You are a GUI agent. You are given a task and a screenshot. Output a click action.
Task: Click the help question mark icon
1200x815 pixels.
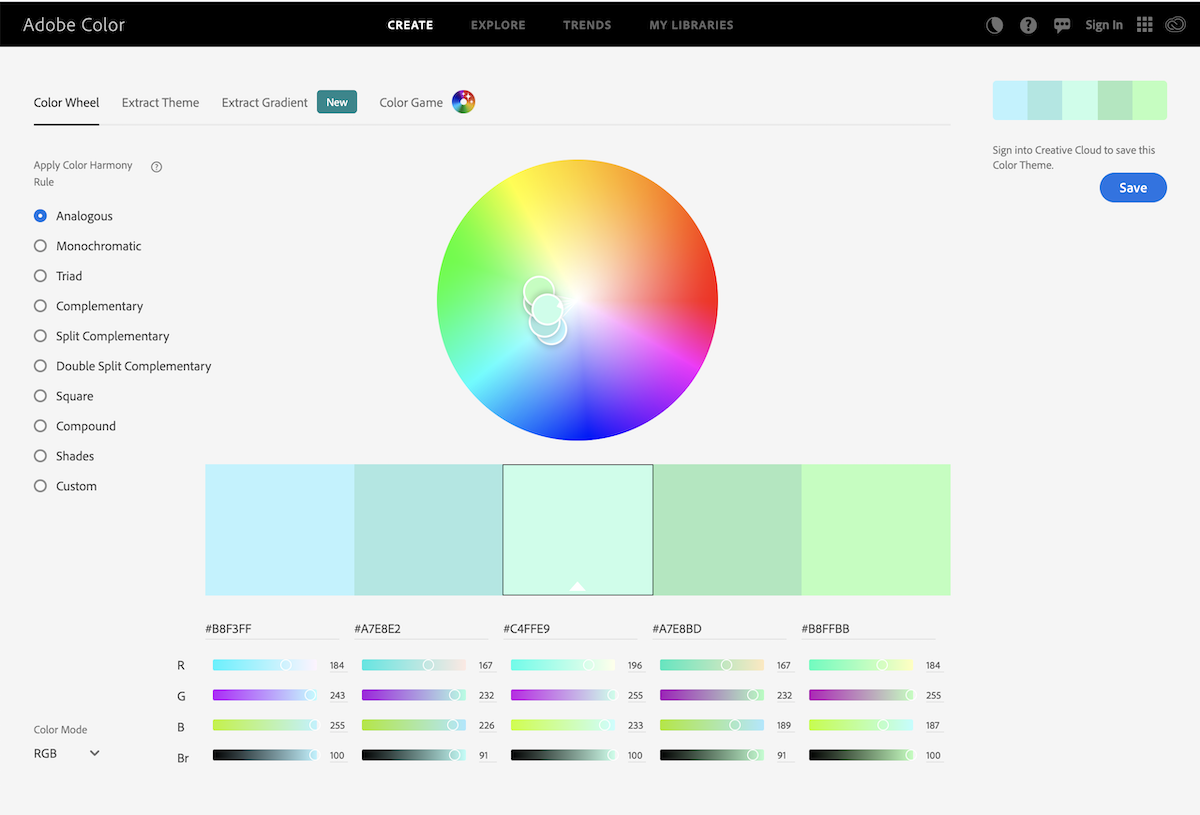1028,24
